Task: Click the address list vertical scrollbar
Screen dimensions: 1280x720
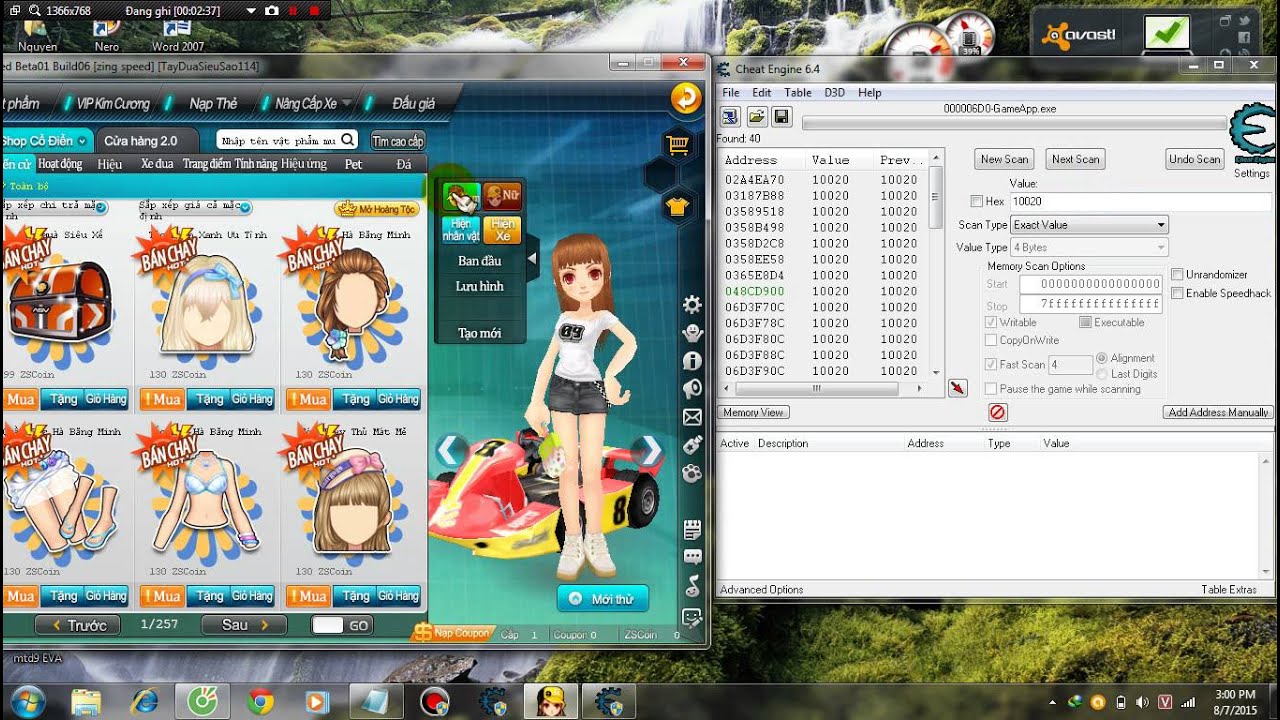Action: tap(936, 264)
